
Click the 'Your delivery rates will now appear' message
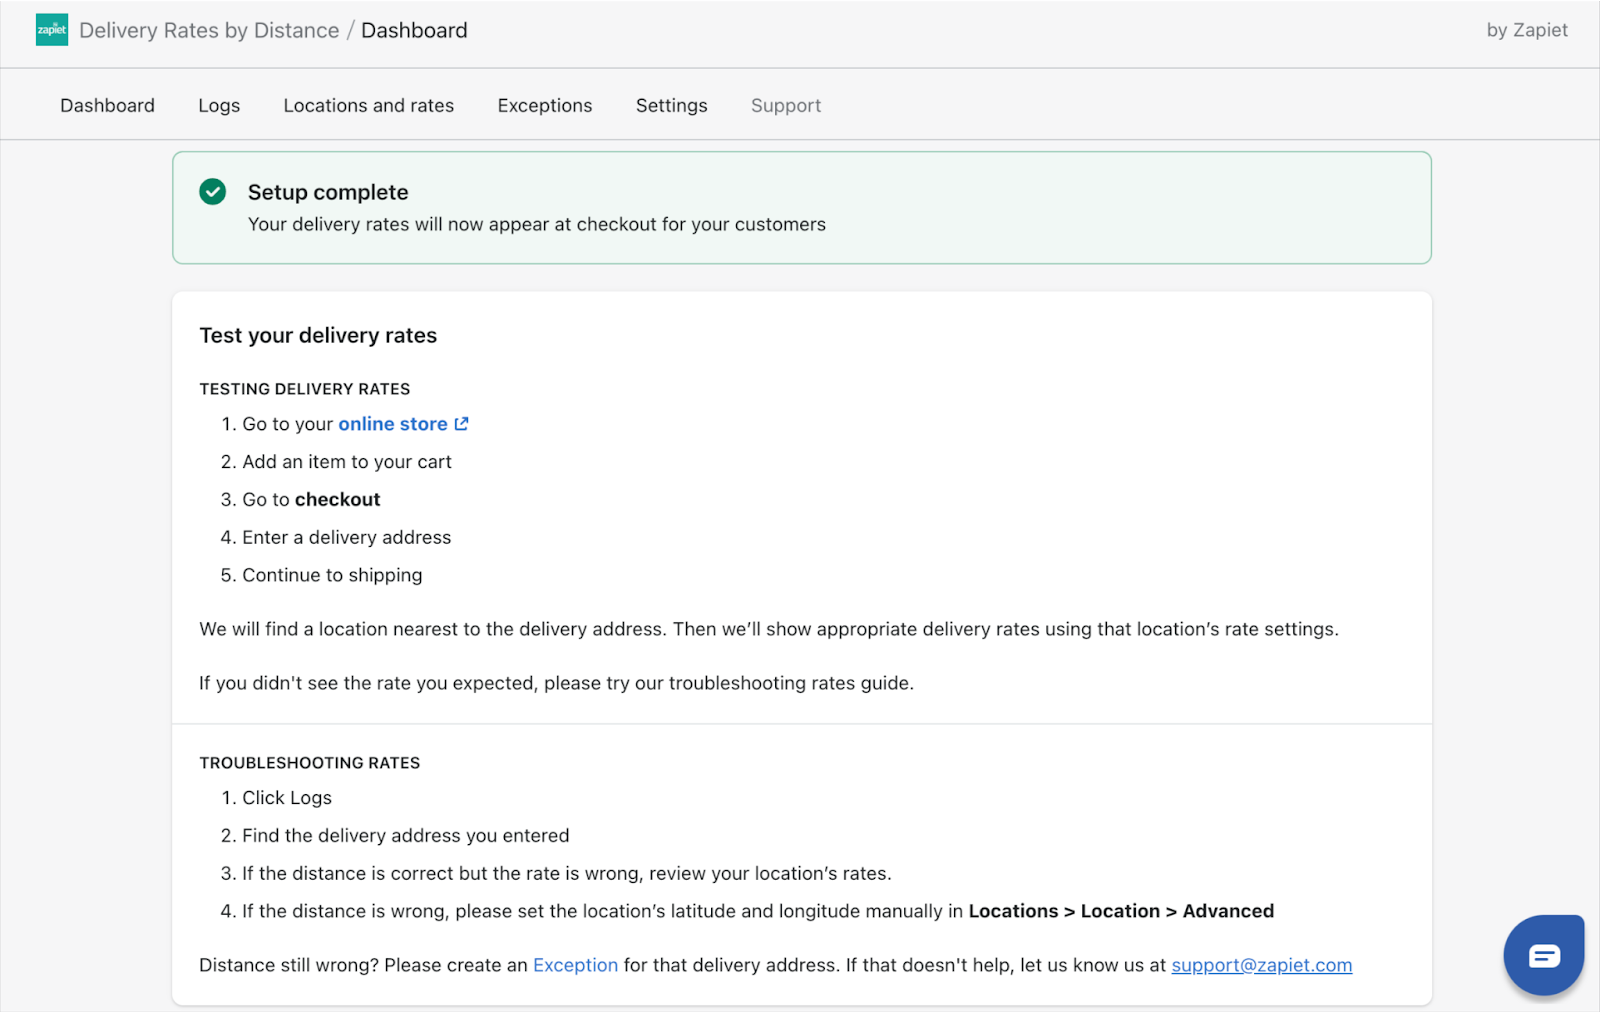pos(537,224)
